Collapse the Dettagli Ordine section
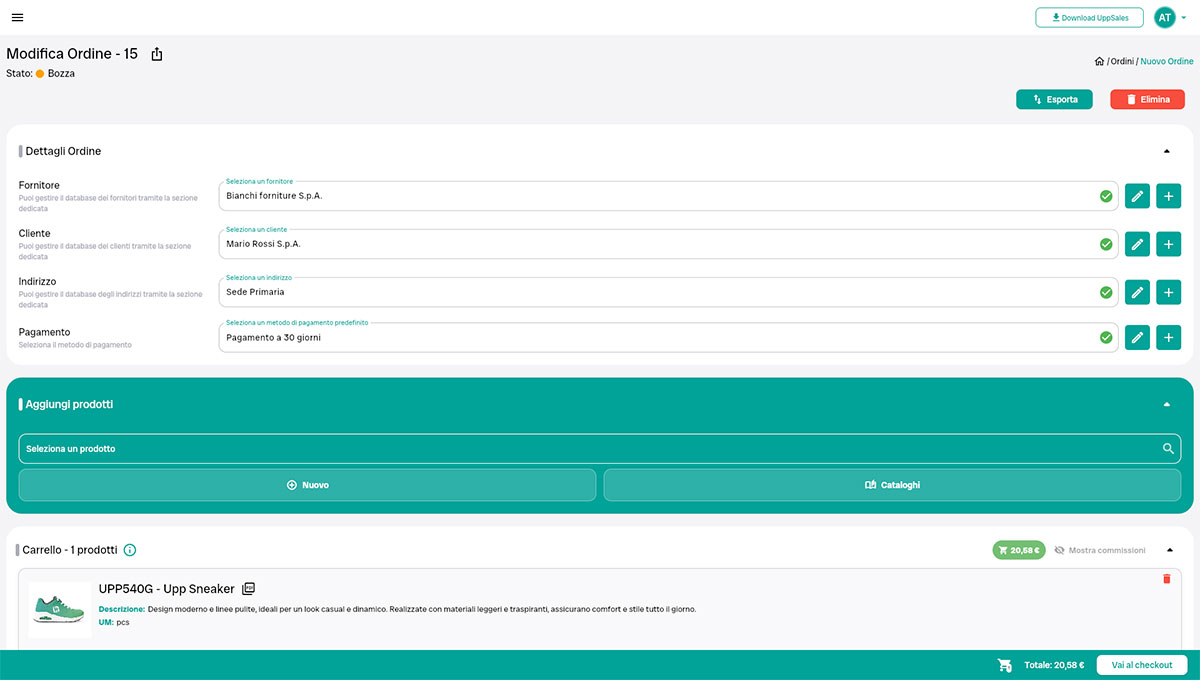The width and height of the screenshot is (1200, 680). coord(1165,150)
